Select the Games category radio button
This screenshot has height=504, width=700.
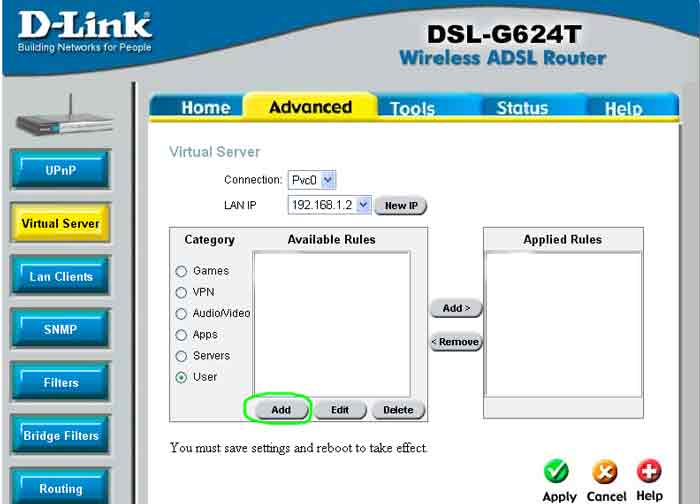pyautogui.click(x=181, y=271)
